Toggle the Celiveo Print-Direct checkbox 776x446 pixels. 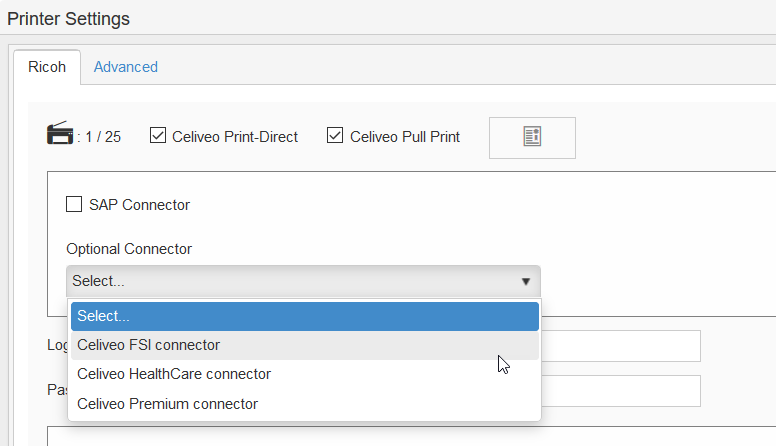(x=157, y=136)
